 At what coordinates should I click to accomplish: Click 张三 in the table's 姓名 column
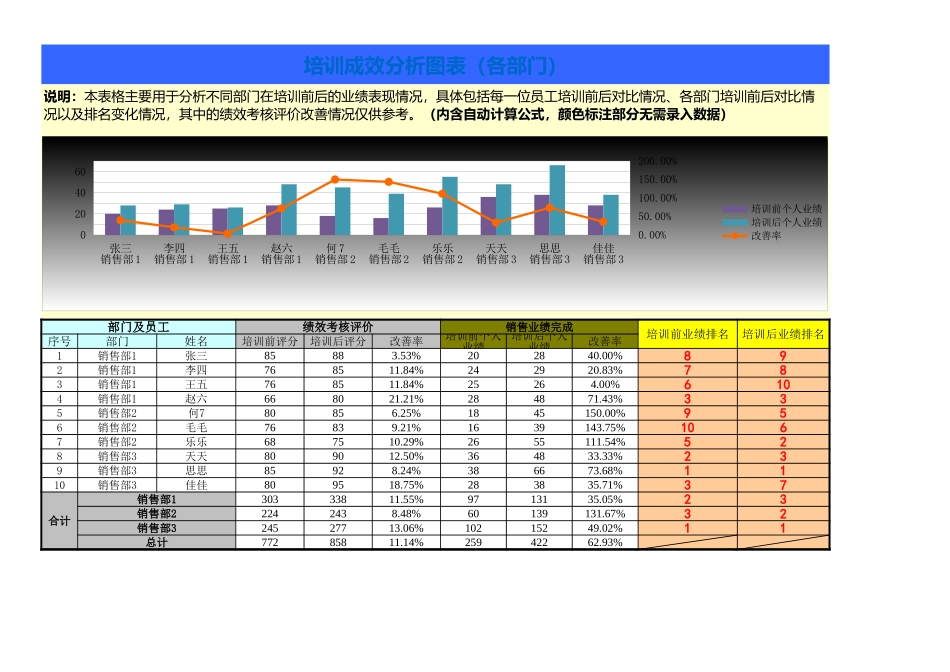coord(196,356)
